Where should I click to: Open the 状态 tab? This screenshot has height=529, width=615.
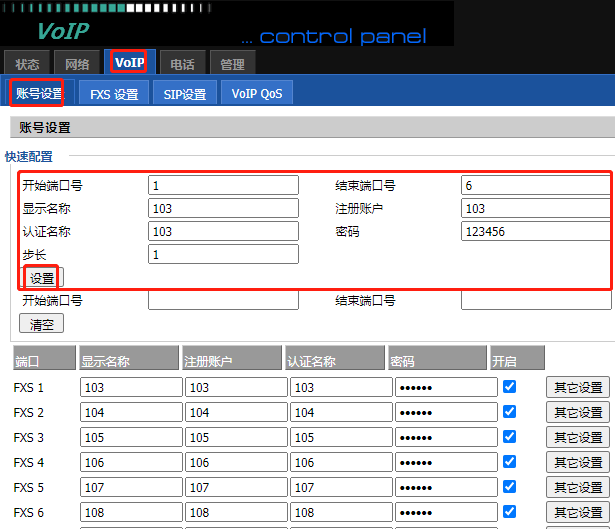pyautogui.click(x=27, y=64)
